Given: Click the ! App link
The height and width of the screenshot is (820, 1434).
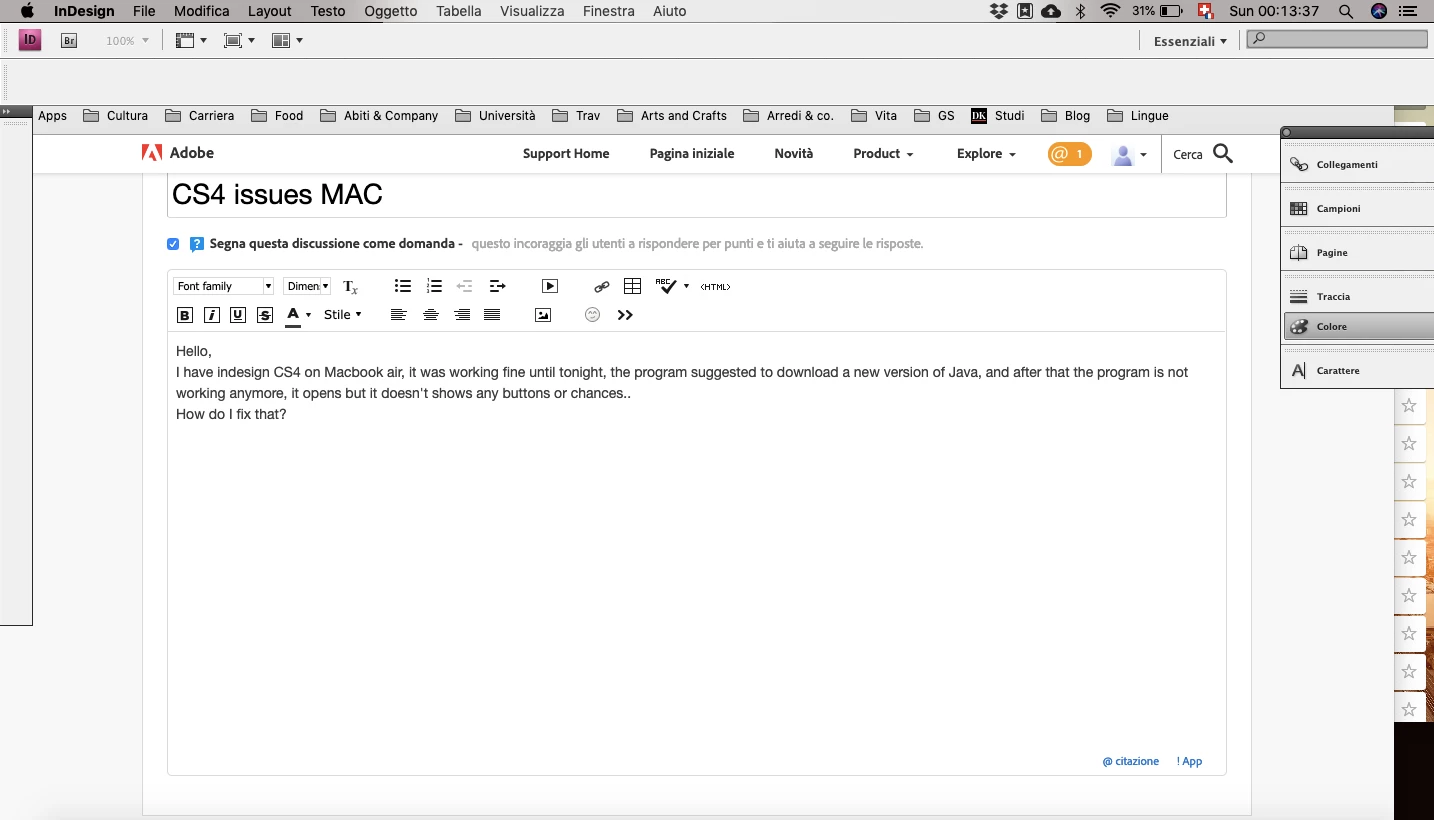Looking at the screenshot, I should [x=1189, y=761].
